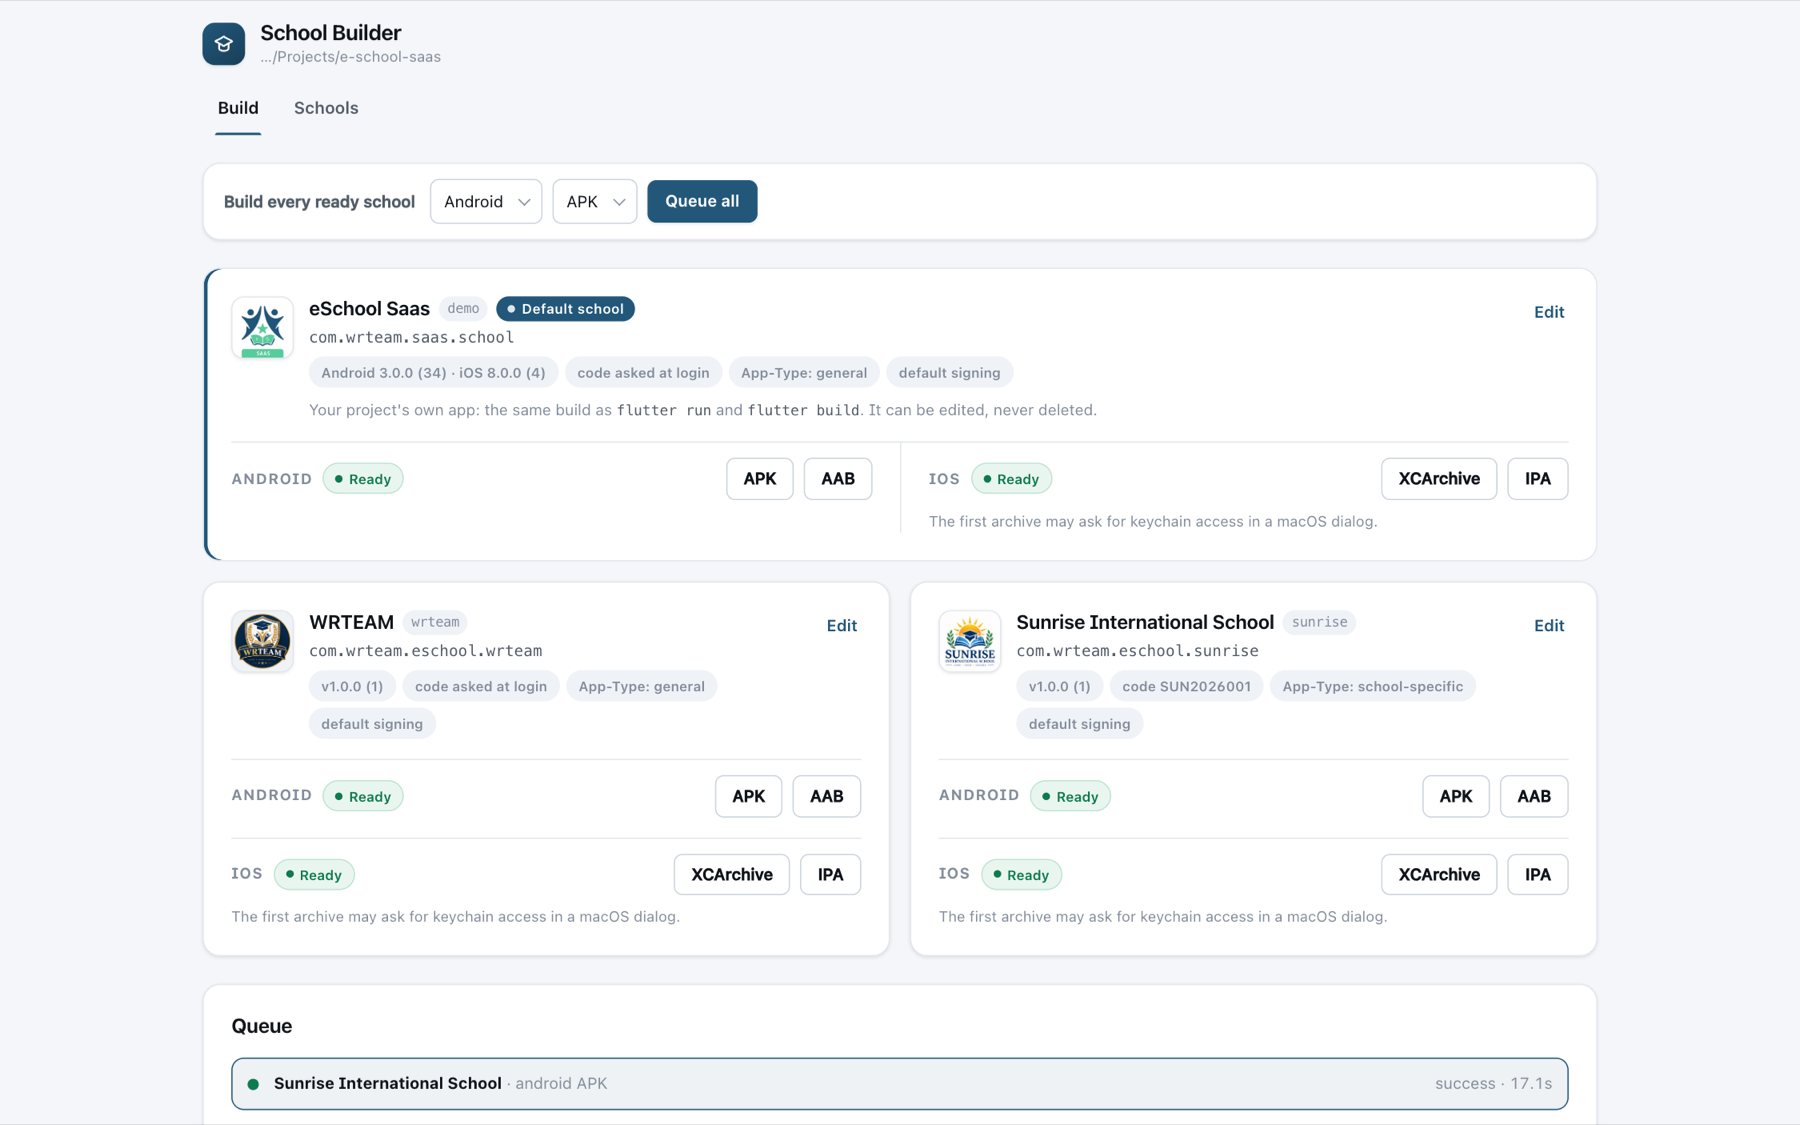Click eSchool Saas code asked at login chip
This screenshot has width=1800, height=1125.
(643, 373)
